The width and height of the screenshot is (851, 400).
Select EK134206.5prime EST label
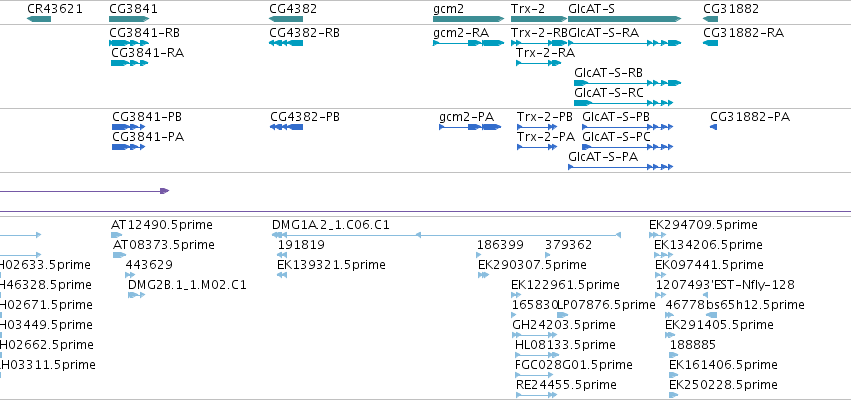[x=708, y=245]
